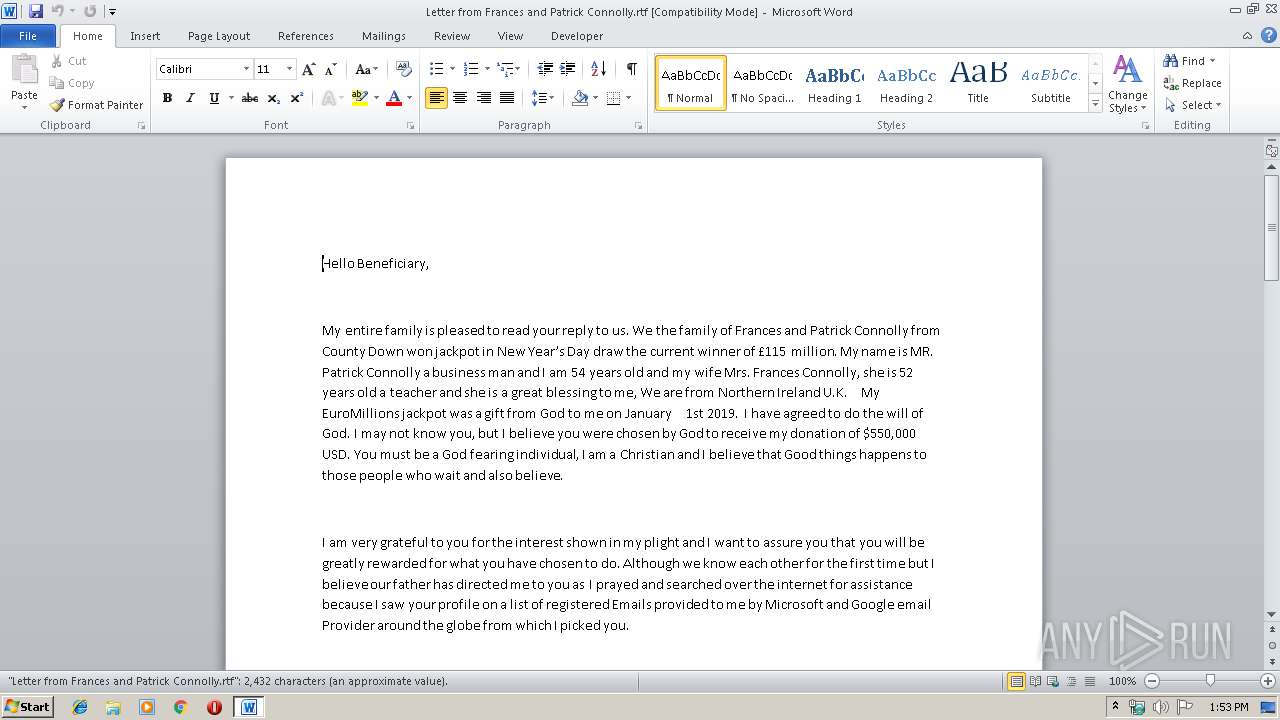Screen dimensions: 1280x720
Task: Click the bullets list icon
Action: click(x=436, y=69)
